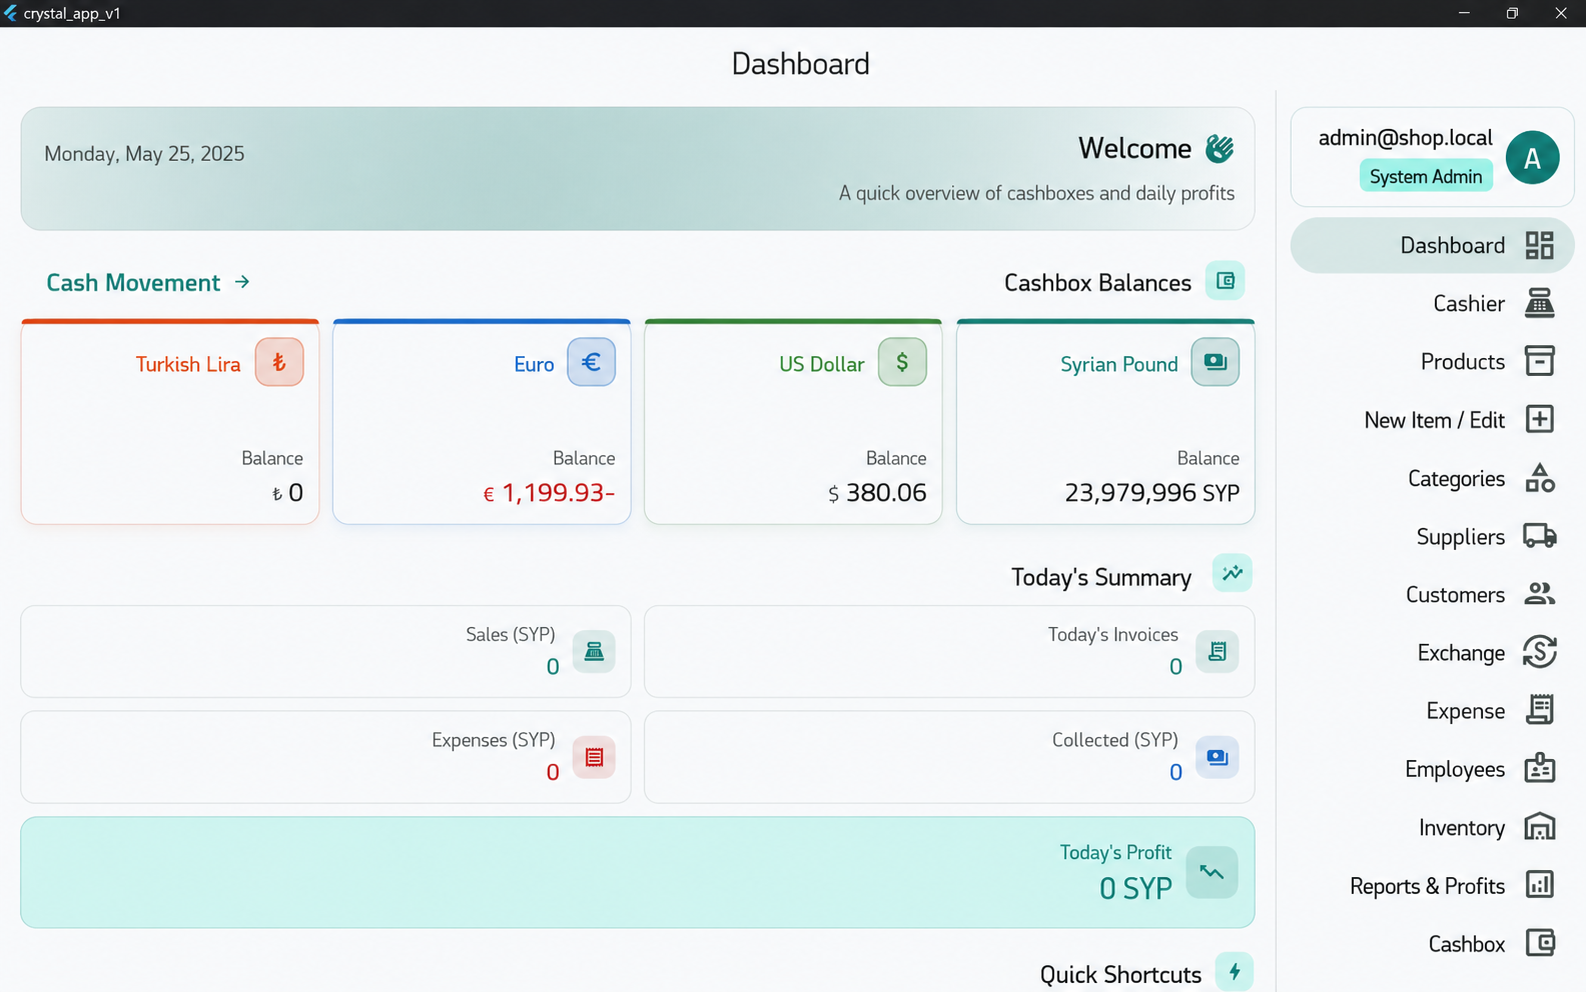Viewport: 1586px width, 992px height.
Task: Go to Products in the sidebar
Action: [x=1432, y=361]
